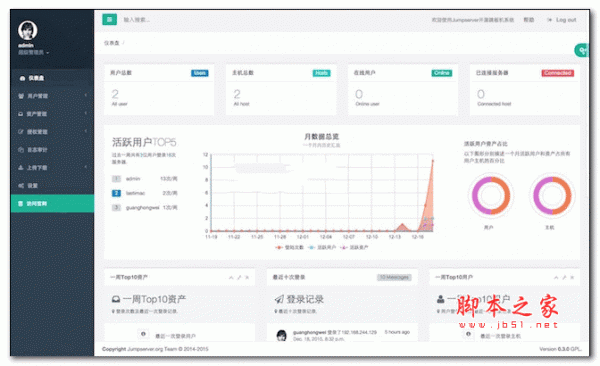Click the red Connected badge
This screenshot has height=366, width=600.
pos(558,73)
